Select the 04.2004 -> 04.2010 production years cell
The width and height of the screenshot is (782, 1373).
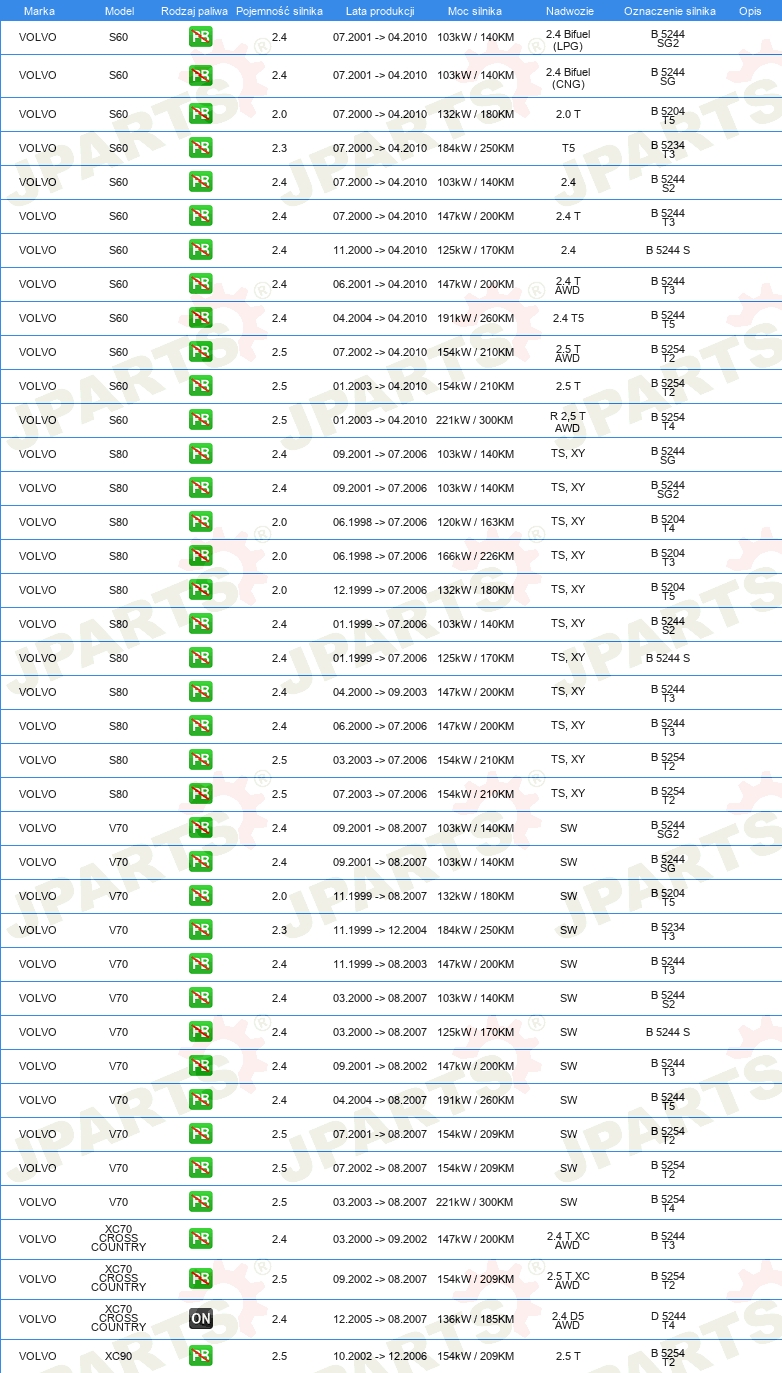click(x=380, y=318)
